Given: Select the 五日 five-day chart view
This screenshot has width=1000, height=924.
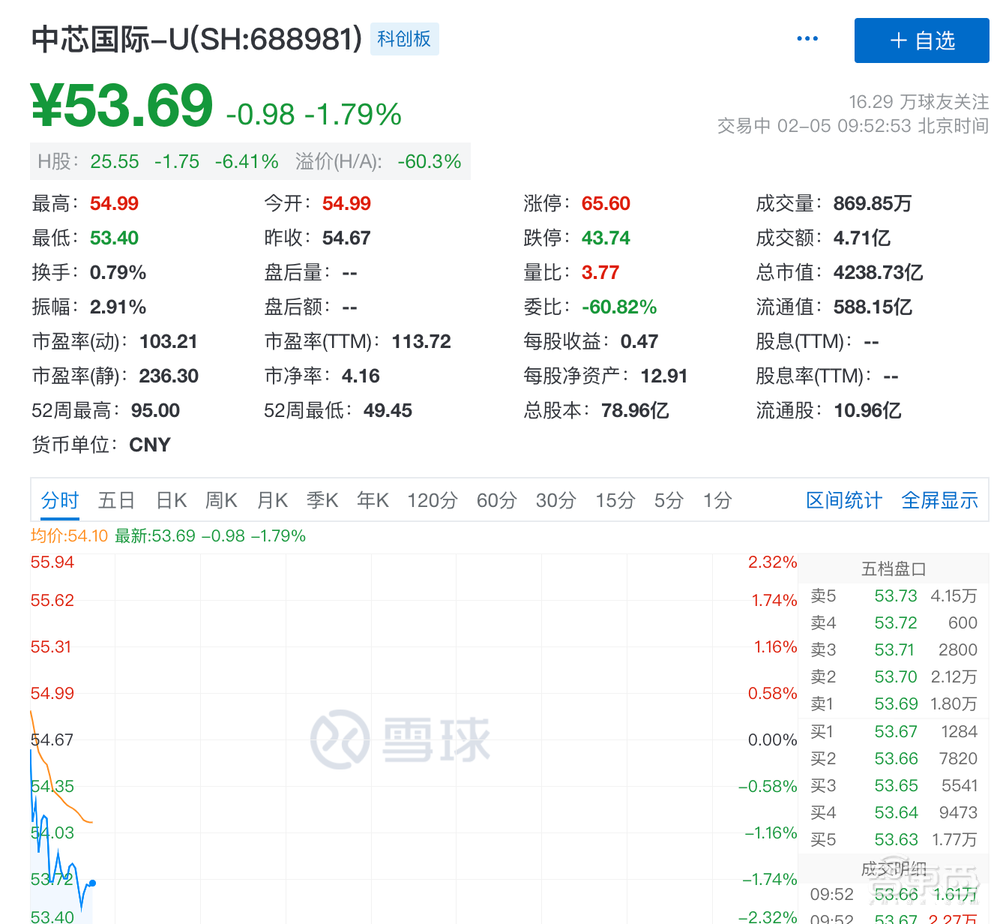Looking at the screenshot, I should pyautogui.click(x=115, y=500).
